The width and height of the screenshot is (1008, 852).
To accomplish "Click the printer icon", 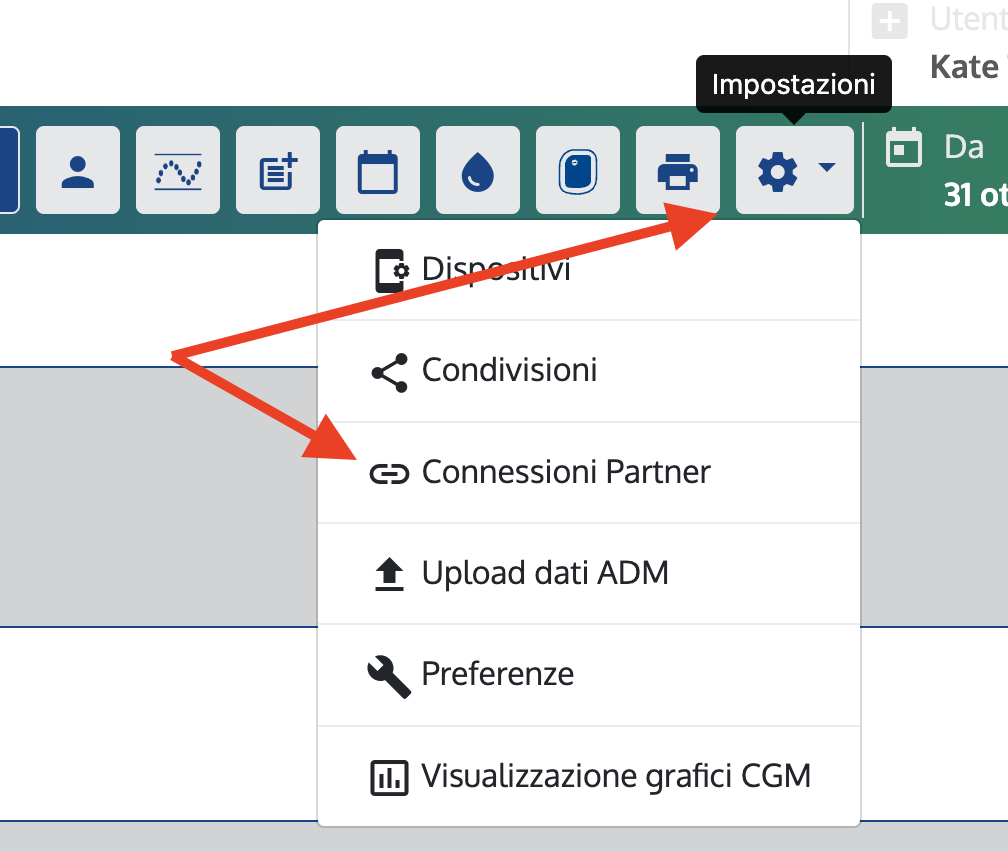I will point(678,170).
